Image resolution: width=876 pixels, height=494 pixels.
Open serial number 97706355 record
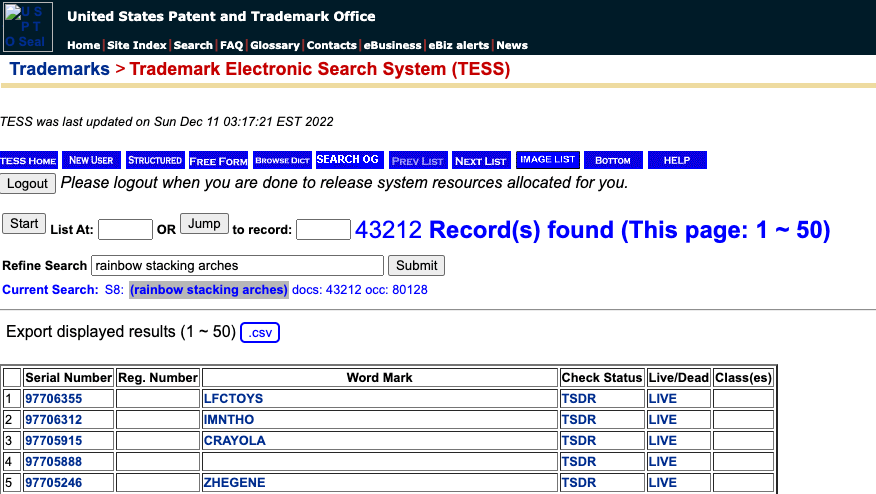point(54,399)
